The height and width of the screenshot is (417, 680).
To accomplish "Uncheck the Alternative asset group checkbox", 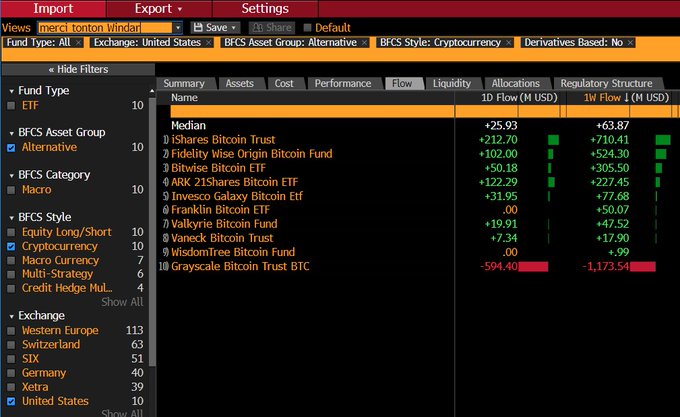I will pos(11,148).
